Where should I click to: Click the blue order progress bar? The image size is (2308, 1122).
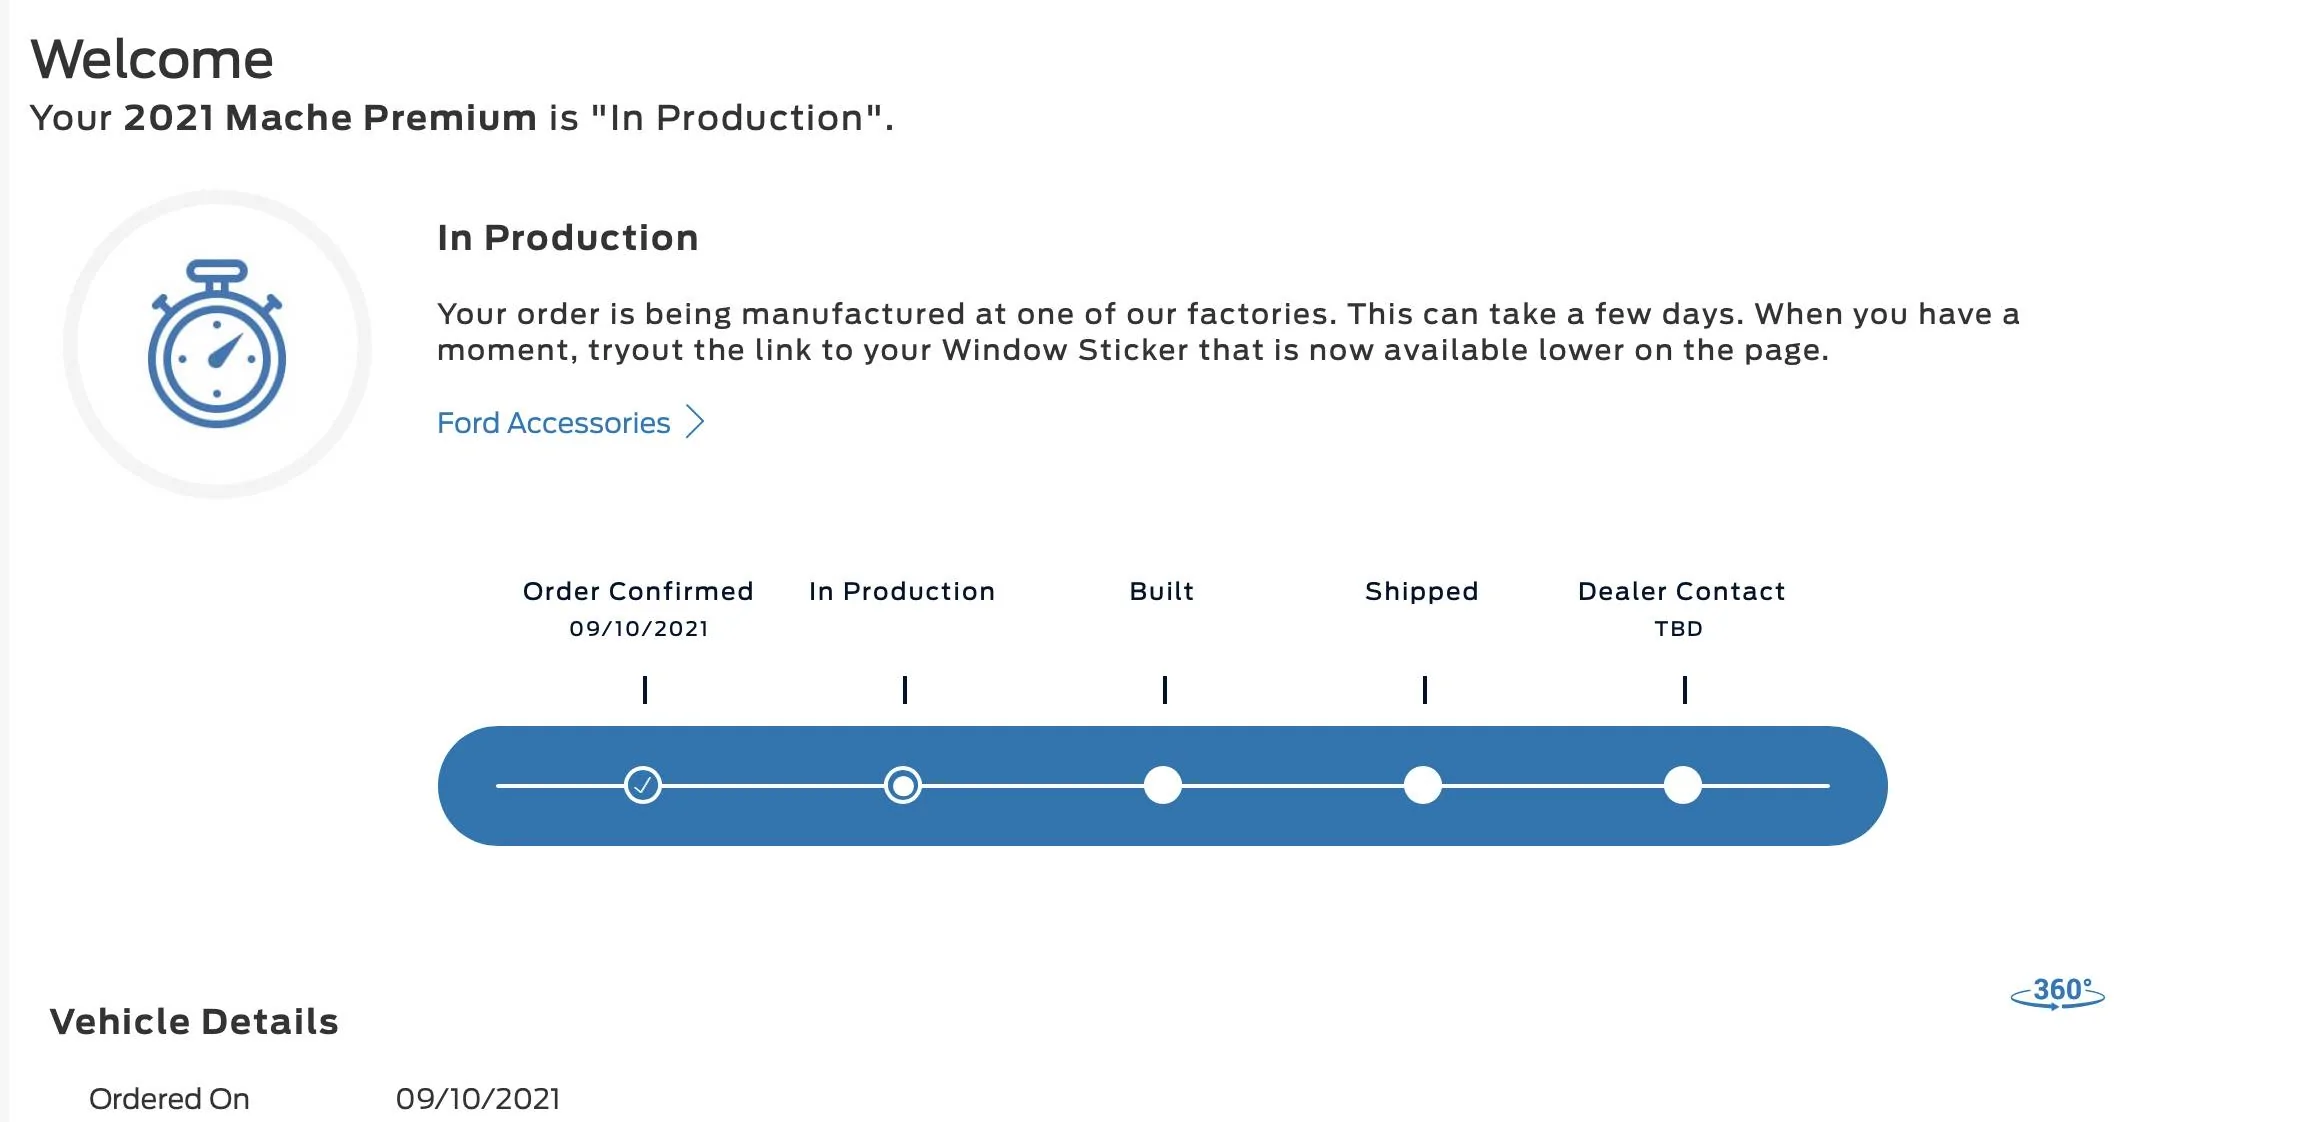1163,786
